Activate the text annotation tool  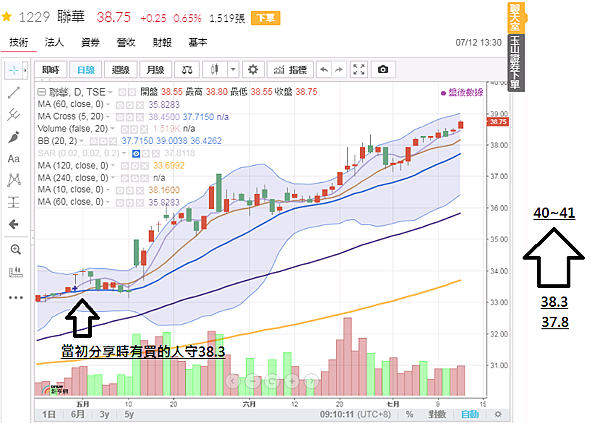[15, 158]
